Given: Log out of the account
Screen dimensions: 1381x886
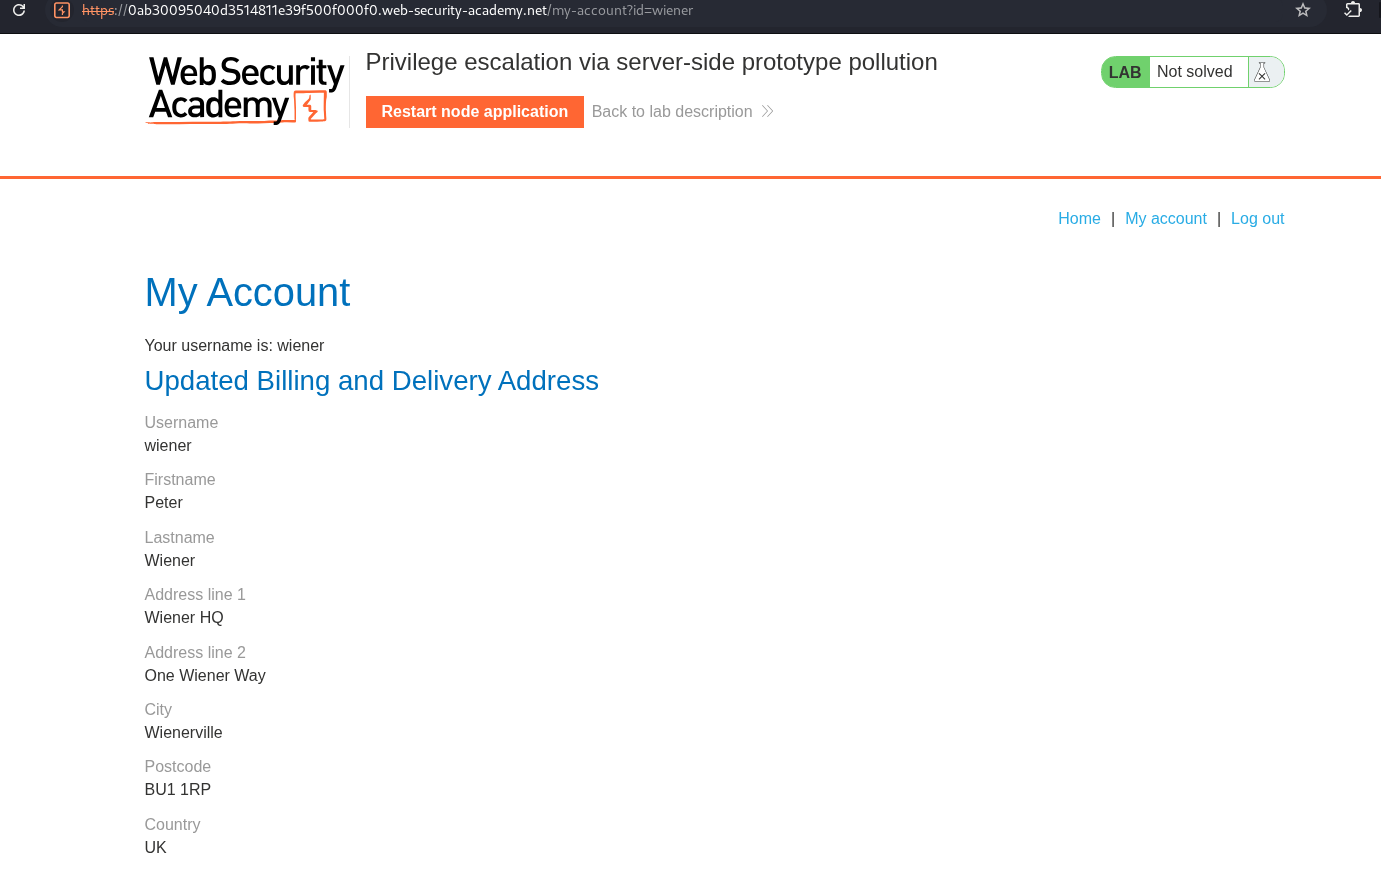Looking at the screenshot, I should 1257,218.
